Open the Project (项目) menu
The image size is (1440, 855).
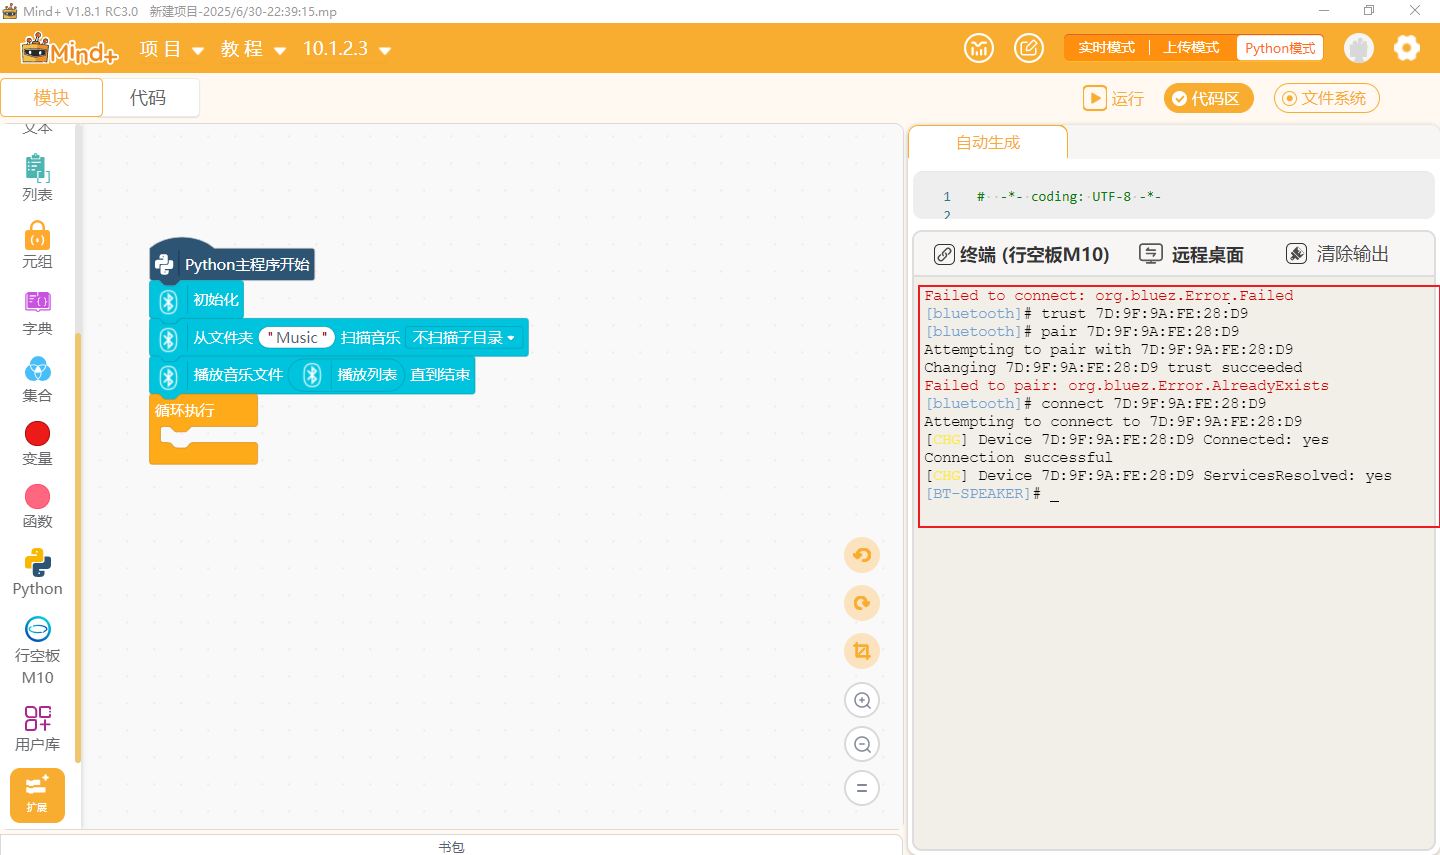click(172, 49)
